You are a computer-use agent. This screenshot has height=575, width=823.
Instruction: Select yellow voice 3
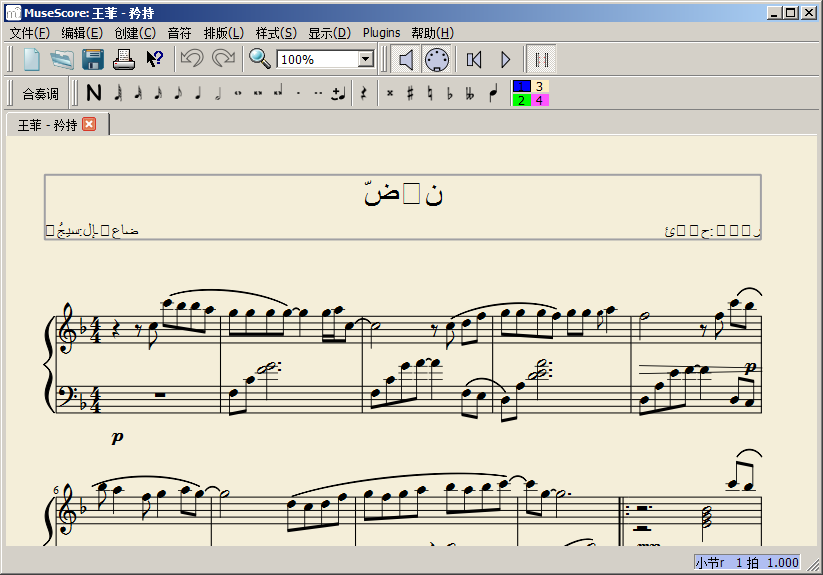[540, 87]
